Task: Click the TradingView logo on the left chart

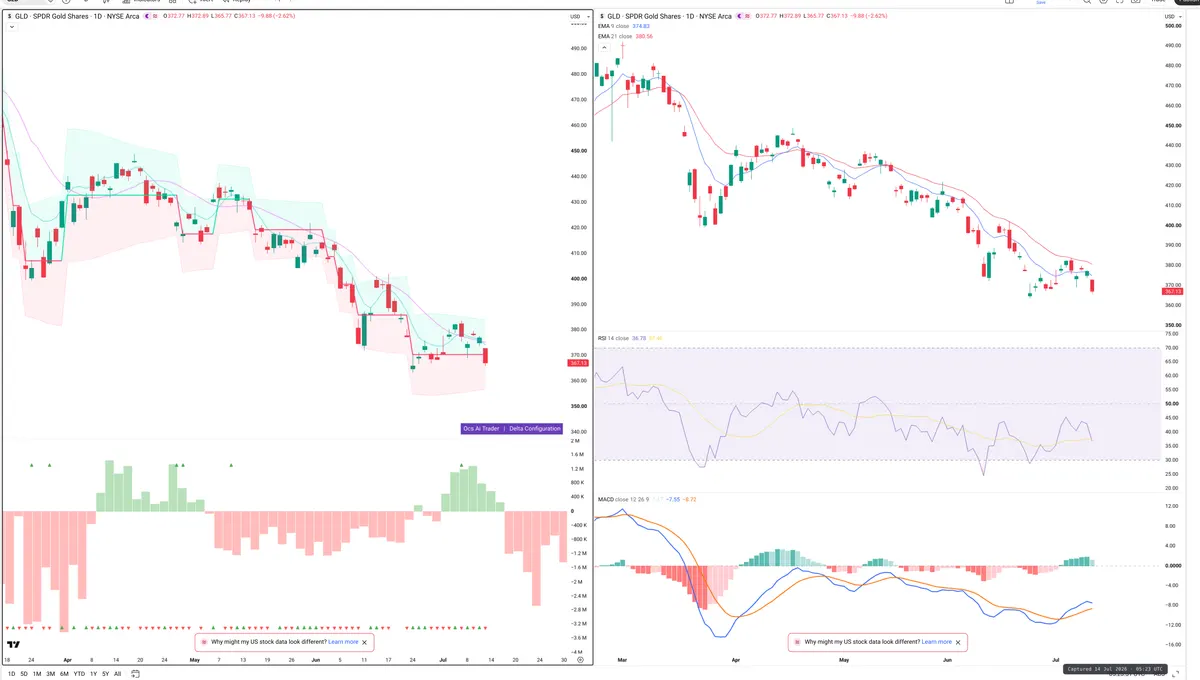Action: 14,645
